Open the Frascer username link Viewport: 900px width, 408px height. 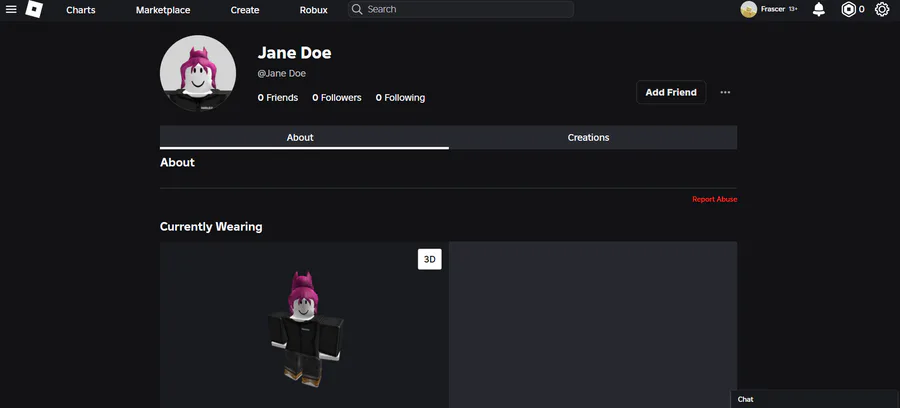773,9
